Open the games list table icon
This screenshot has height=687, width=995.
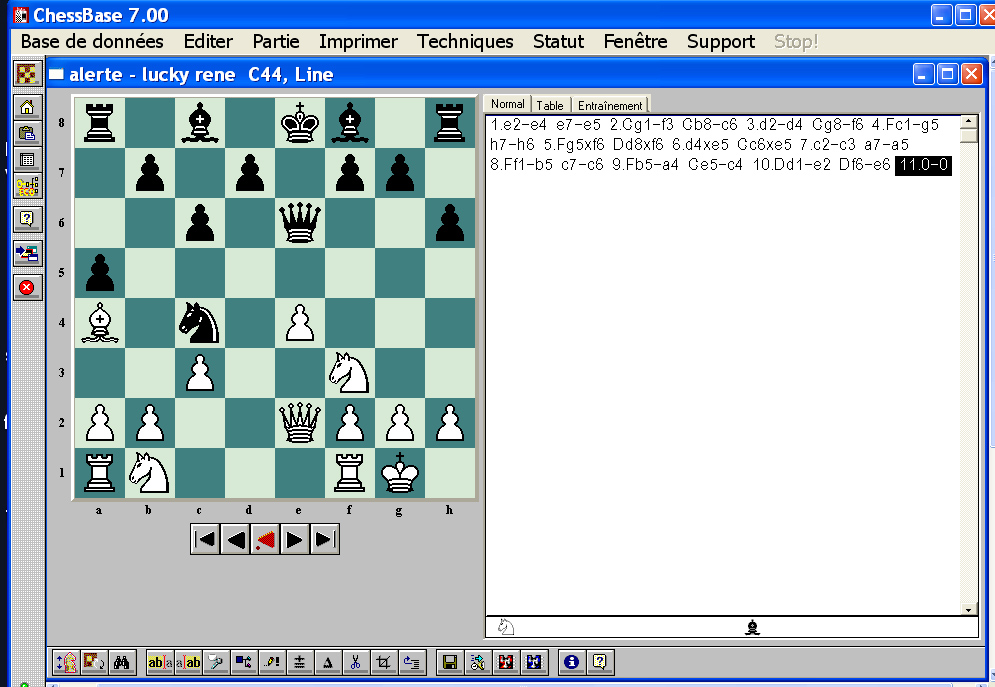pos(27,159)
